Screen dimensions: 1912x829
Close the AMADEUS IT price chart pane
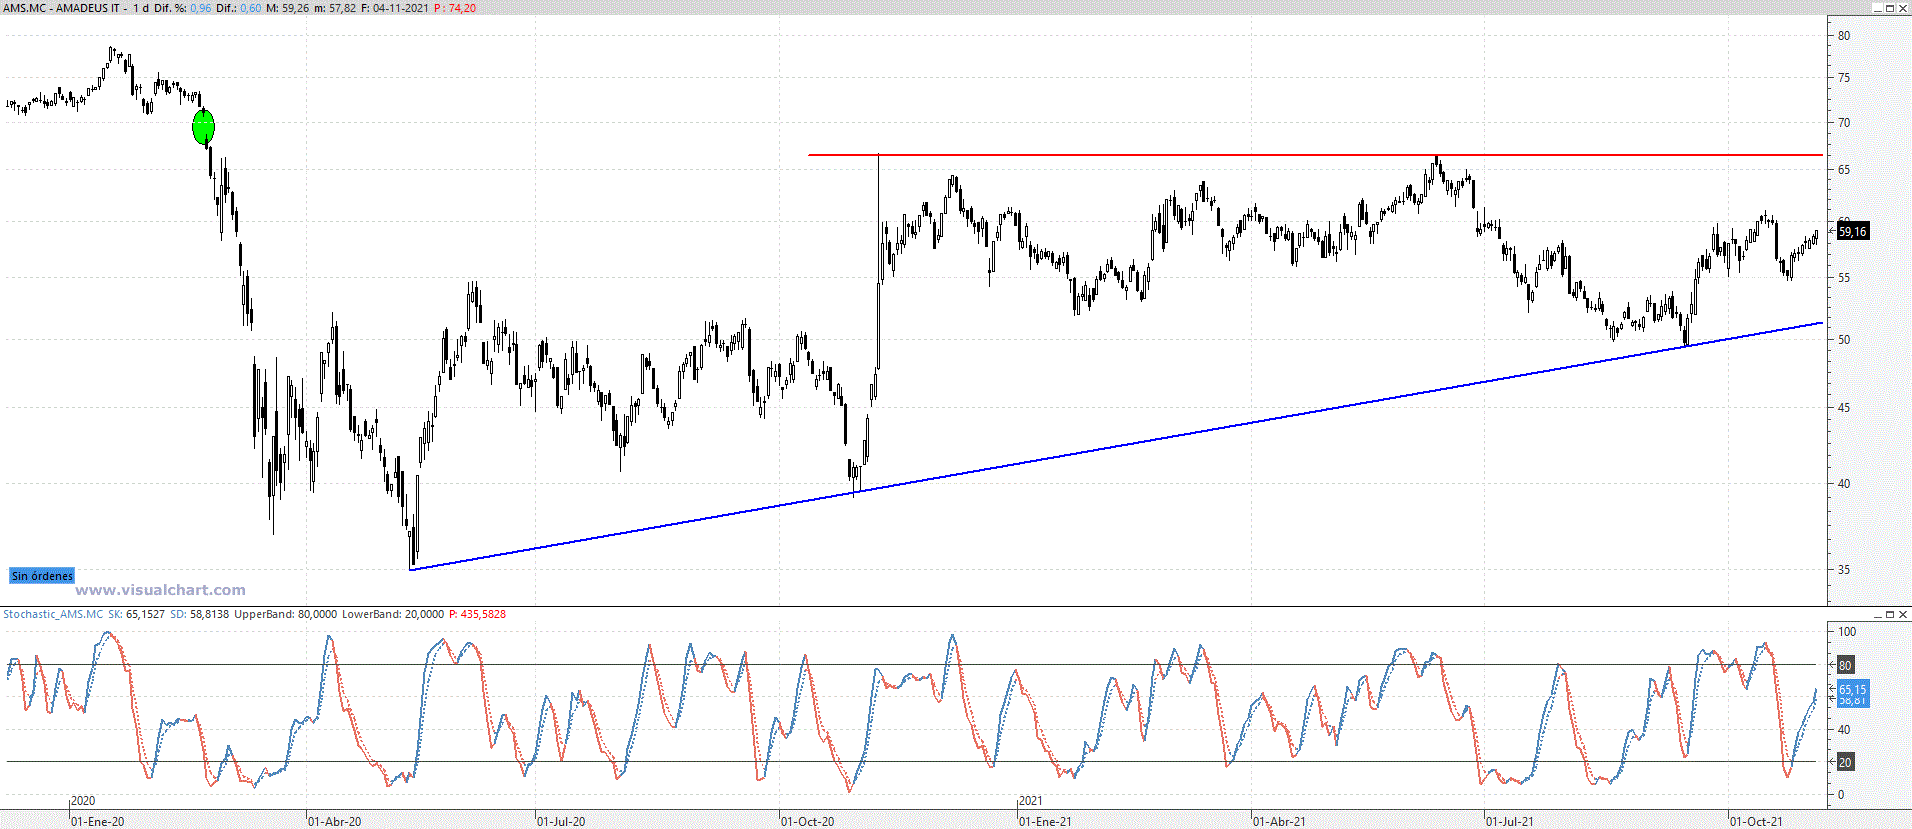coord(1903,8)
